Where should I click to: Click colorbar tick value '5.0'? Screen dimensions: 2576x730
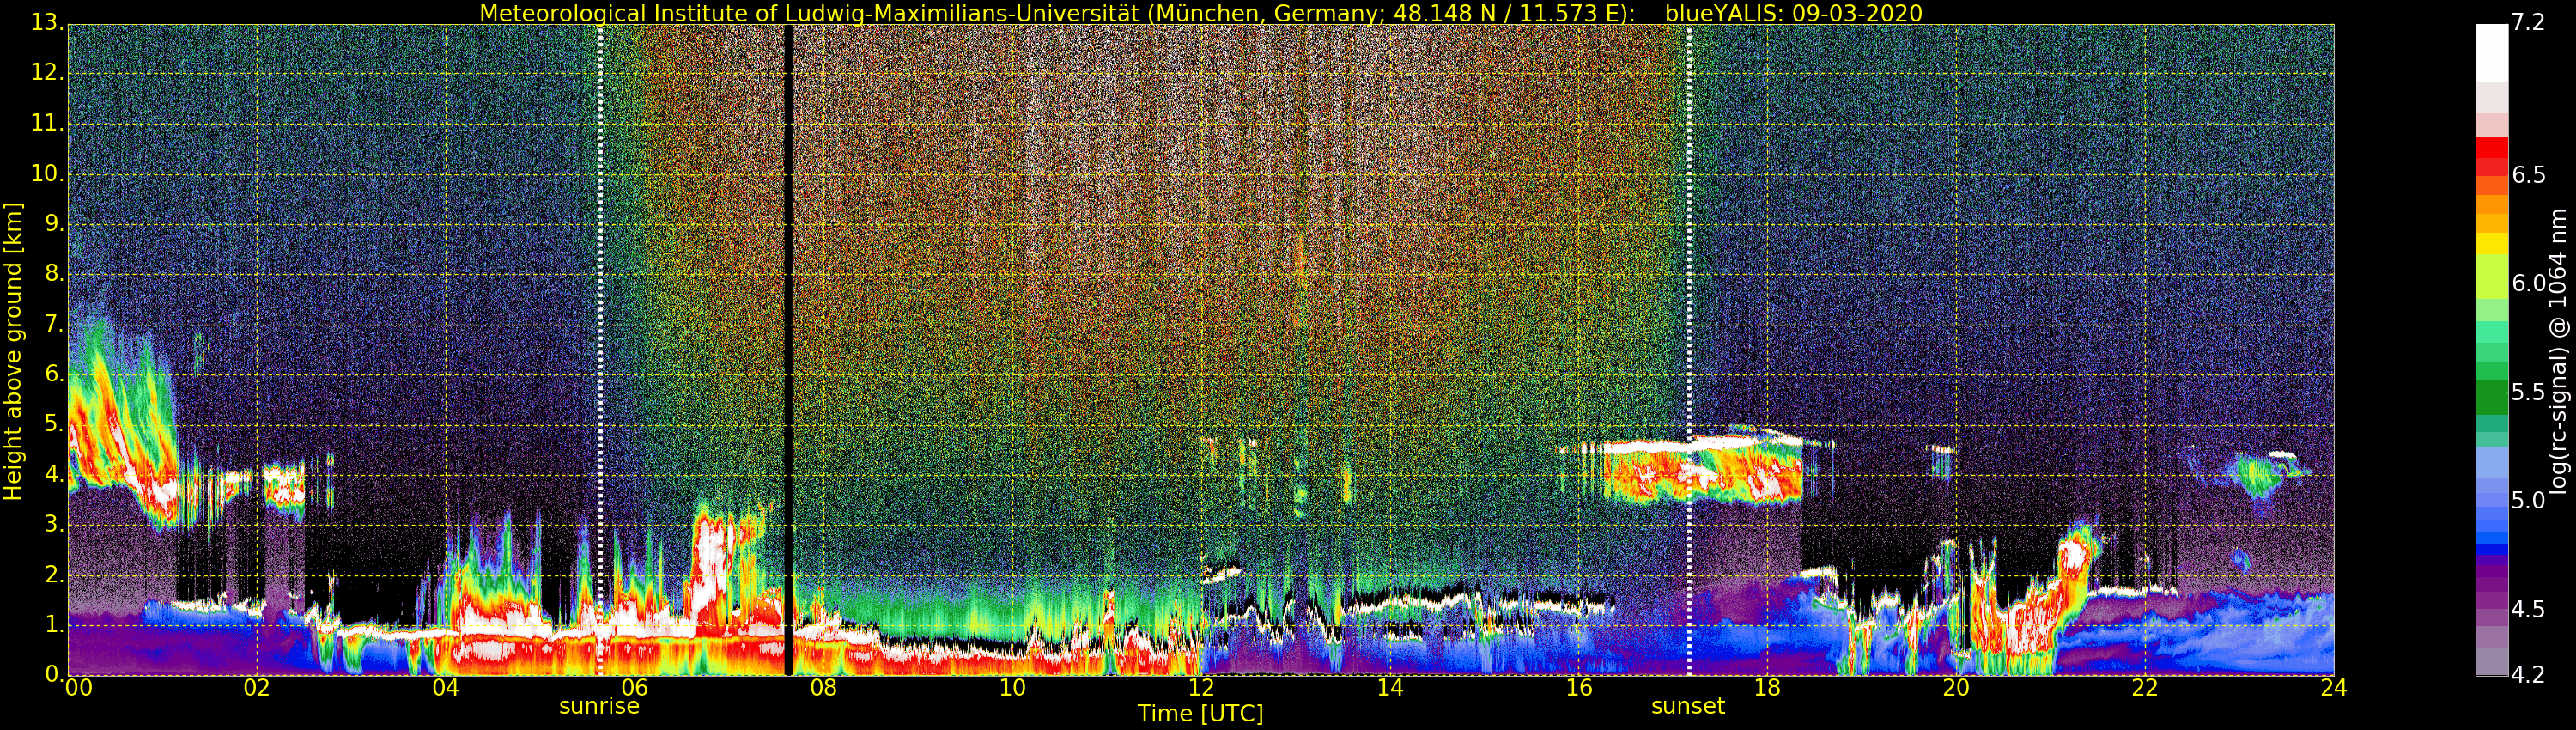2528,501
